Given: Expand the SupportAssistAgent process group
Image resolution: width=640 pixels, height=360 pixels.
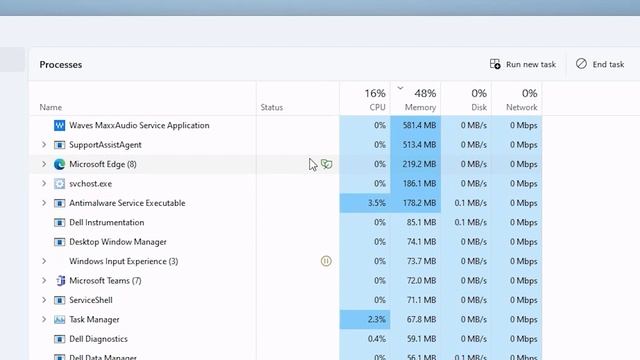Looking at the screenshot, I should pos(44,144).
